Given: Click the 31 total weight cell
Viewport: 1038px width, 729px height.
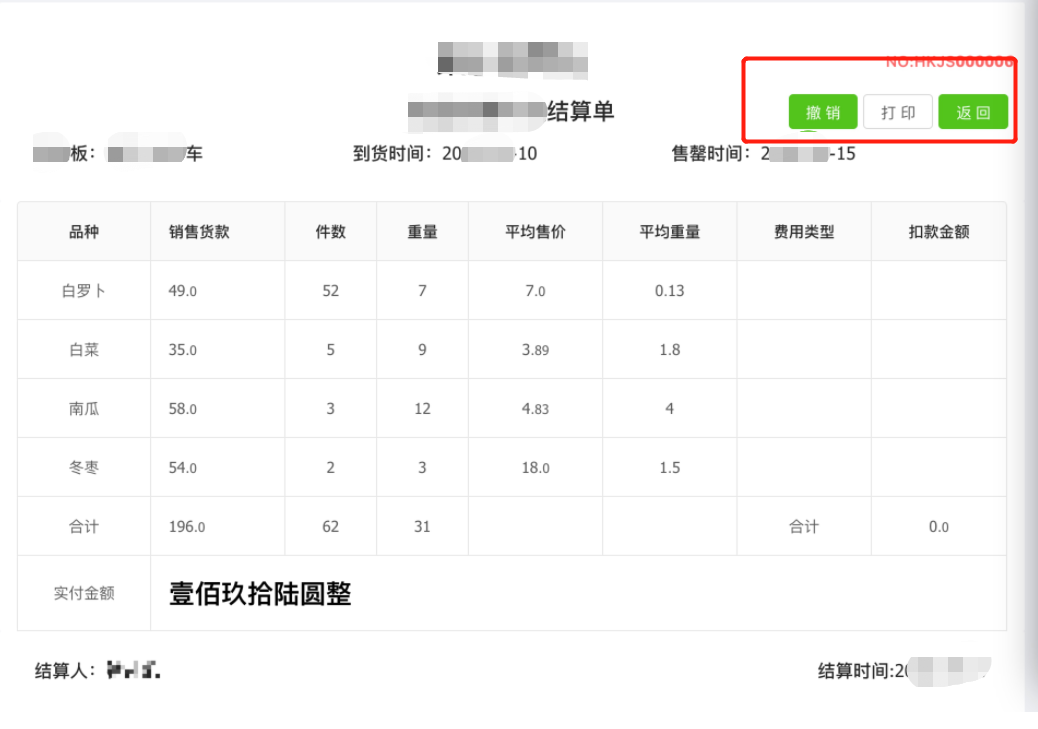Looking at the screenshot, I should (x=422, y=526).
